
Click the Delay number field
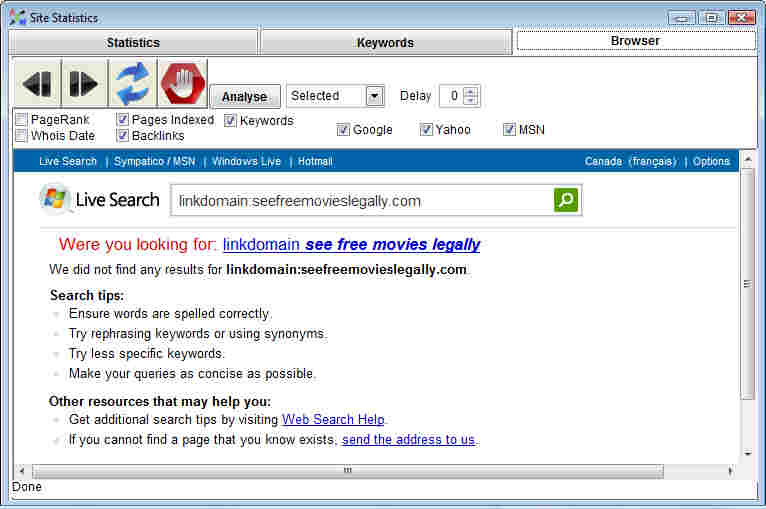point(451,96)
